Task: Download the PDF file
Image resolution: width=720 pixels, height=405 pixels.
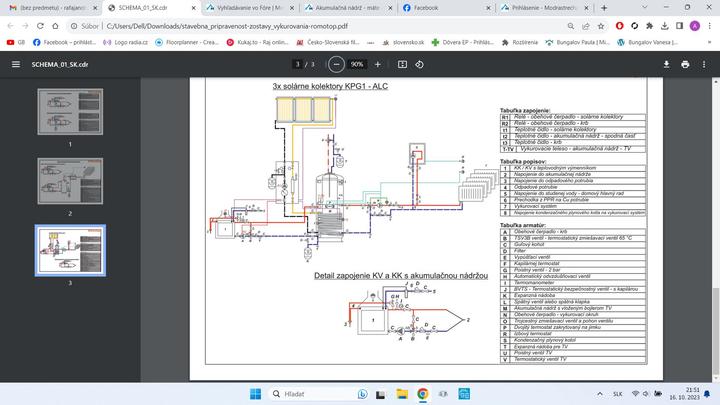Action: pyautogui.click(x=666, y=64)
